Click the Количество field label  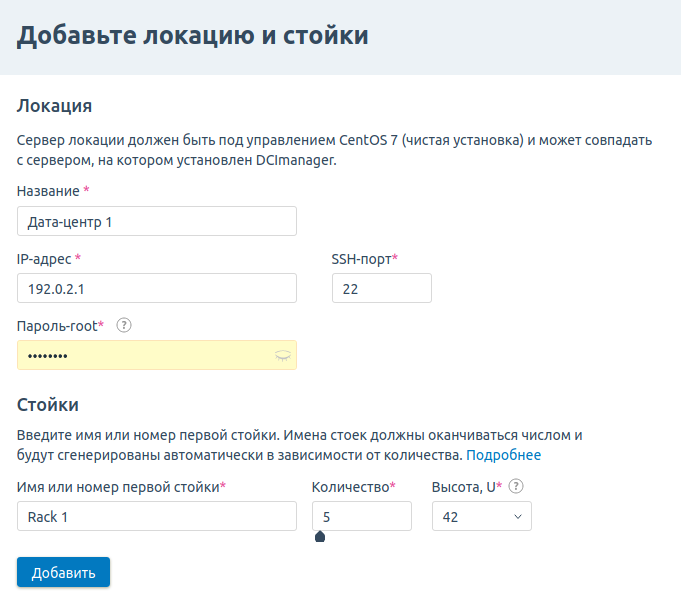350,486
